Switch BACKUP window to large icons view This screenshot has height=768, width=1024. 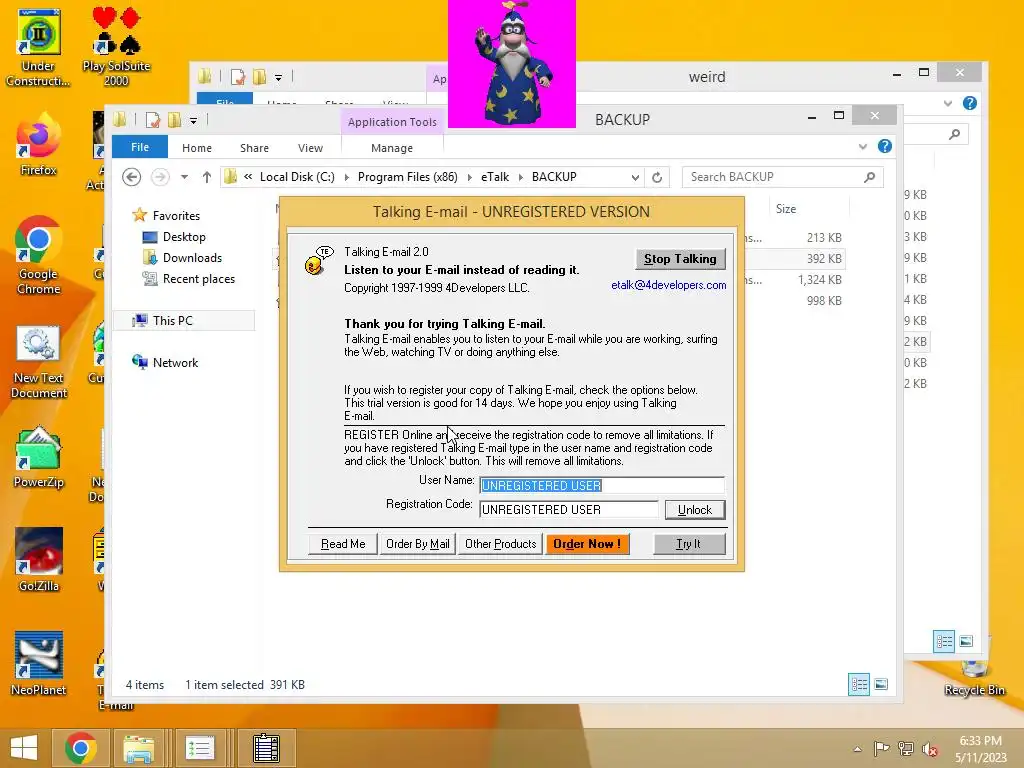[x=881, y=684]
